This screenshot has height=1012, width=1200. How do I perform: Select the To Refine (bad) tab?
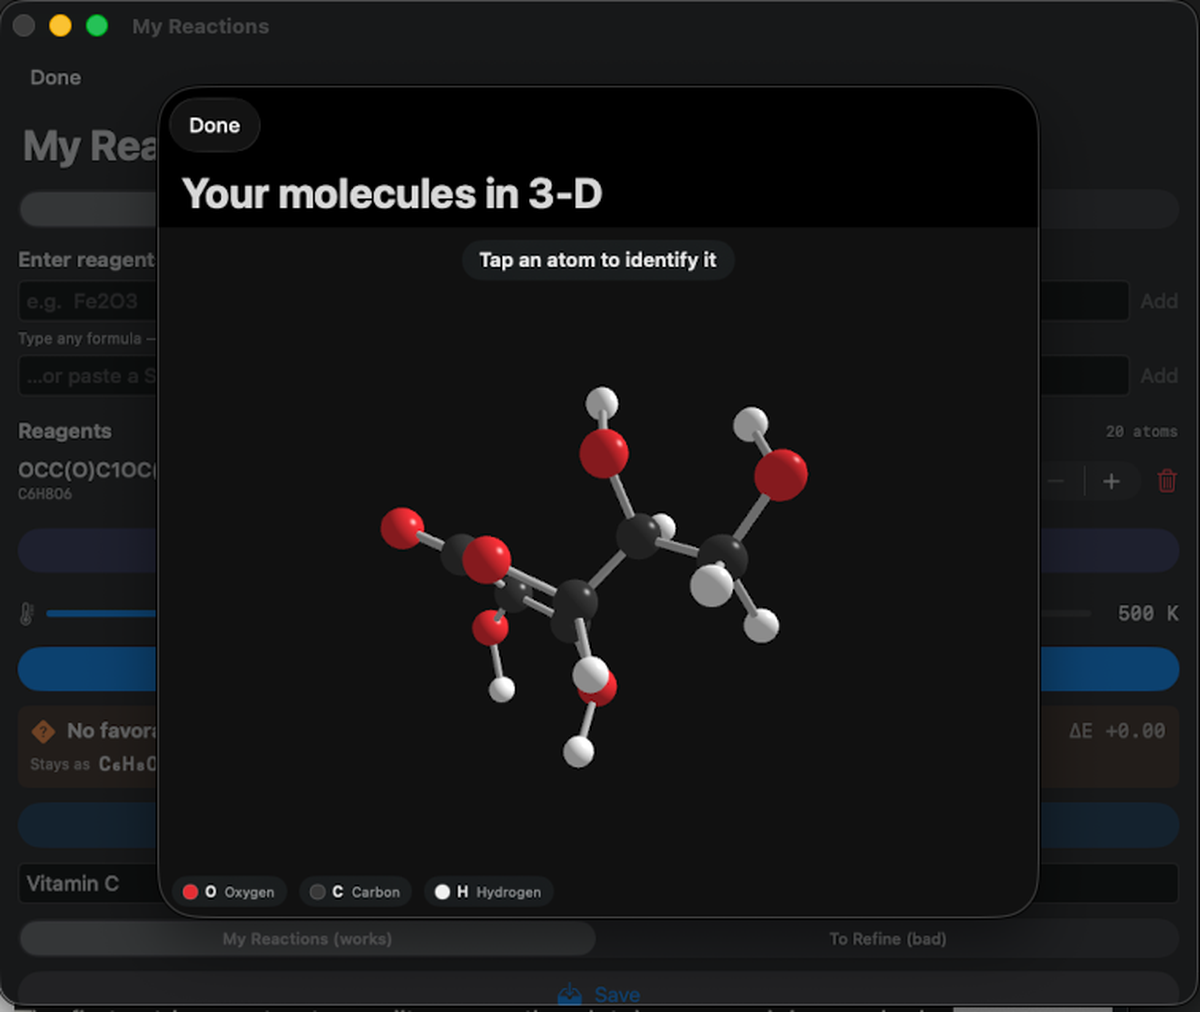[x=888, y=939]
